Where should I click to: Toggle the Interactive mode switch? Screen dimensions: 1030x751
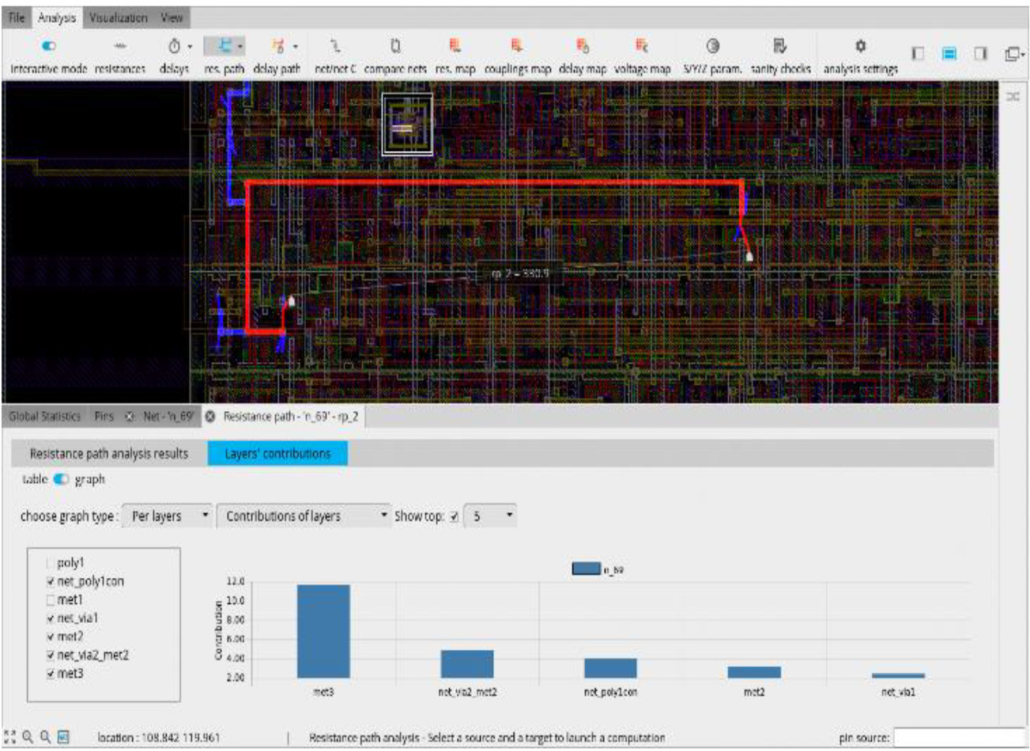49,46
